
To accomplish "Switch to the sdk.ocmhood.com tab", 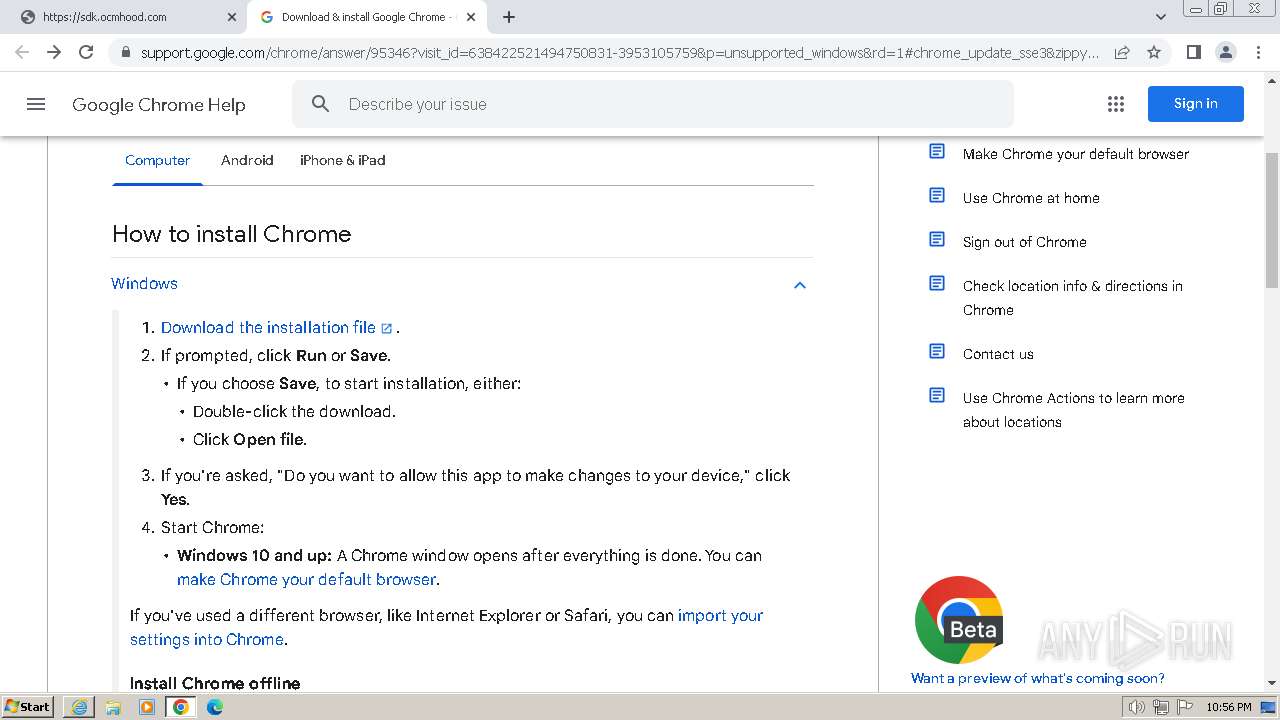I will point(126,17).
